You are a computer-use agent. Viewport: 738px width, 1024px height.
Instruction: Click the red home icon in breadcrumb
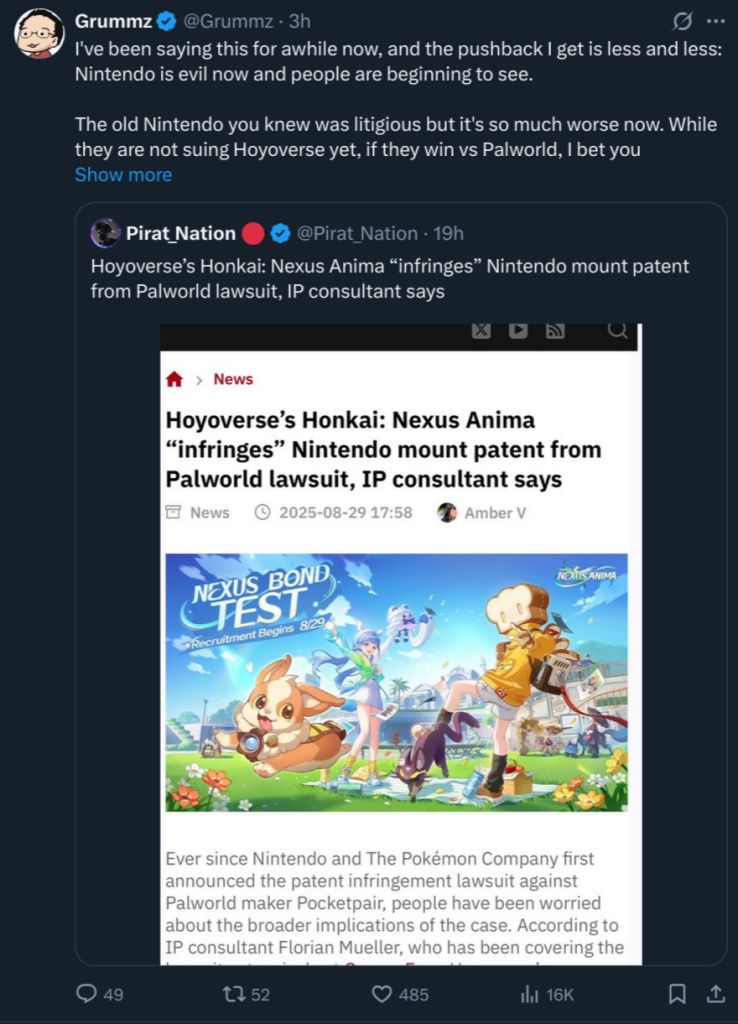coord(174,379)
